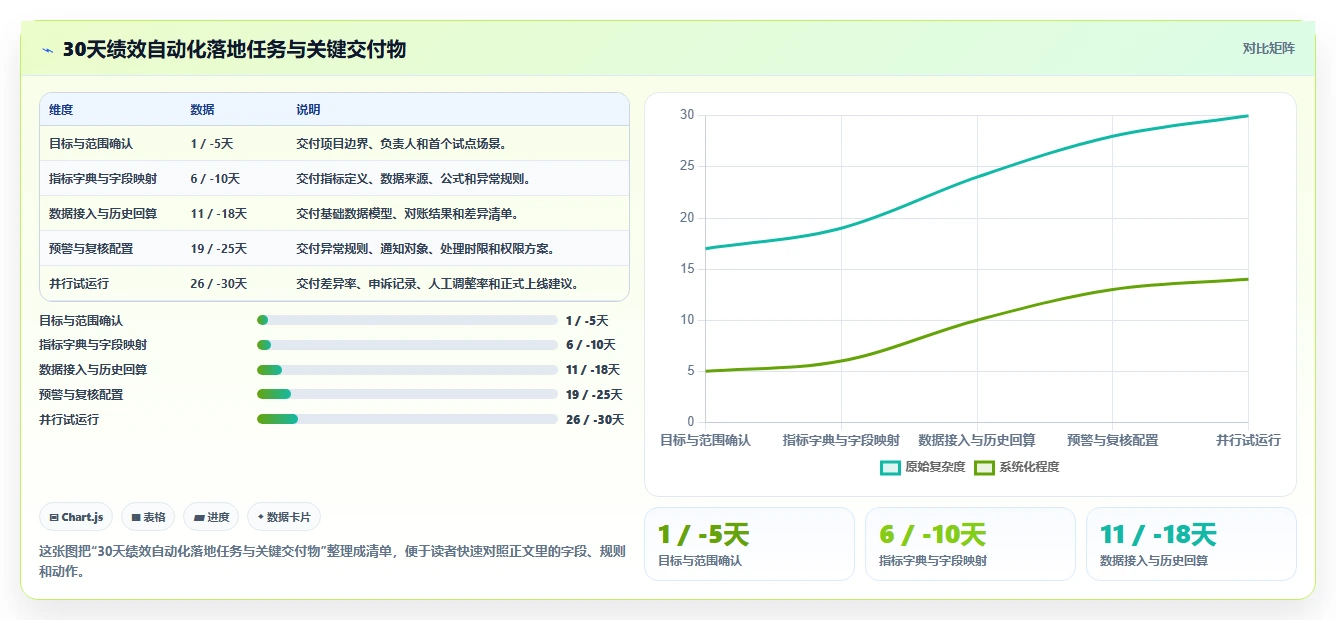Click table cell 26 / -30天
The width and height of the screenshot is (1336, 620).
(218, 284)
